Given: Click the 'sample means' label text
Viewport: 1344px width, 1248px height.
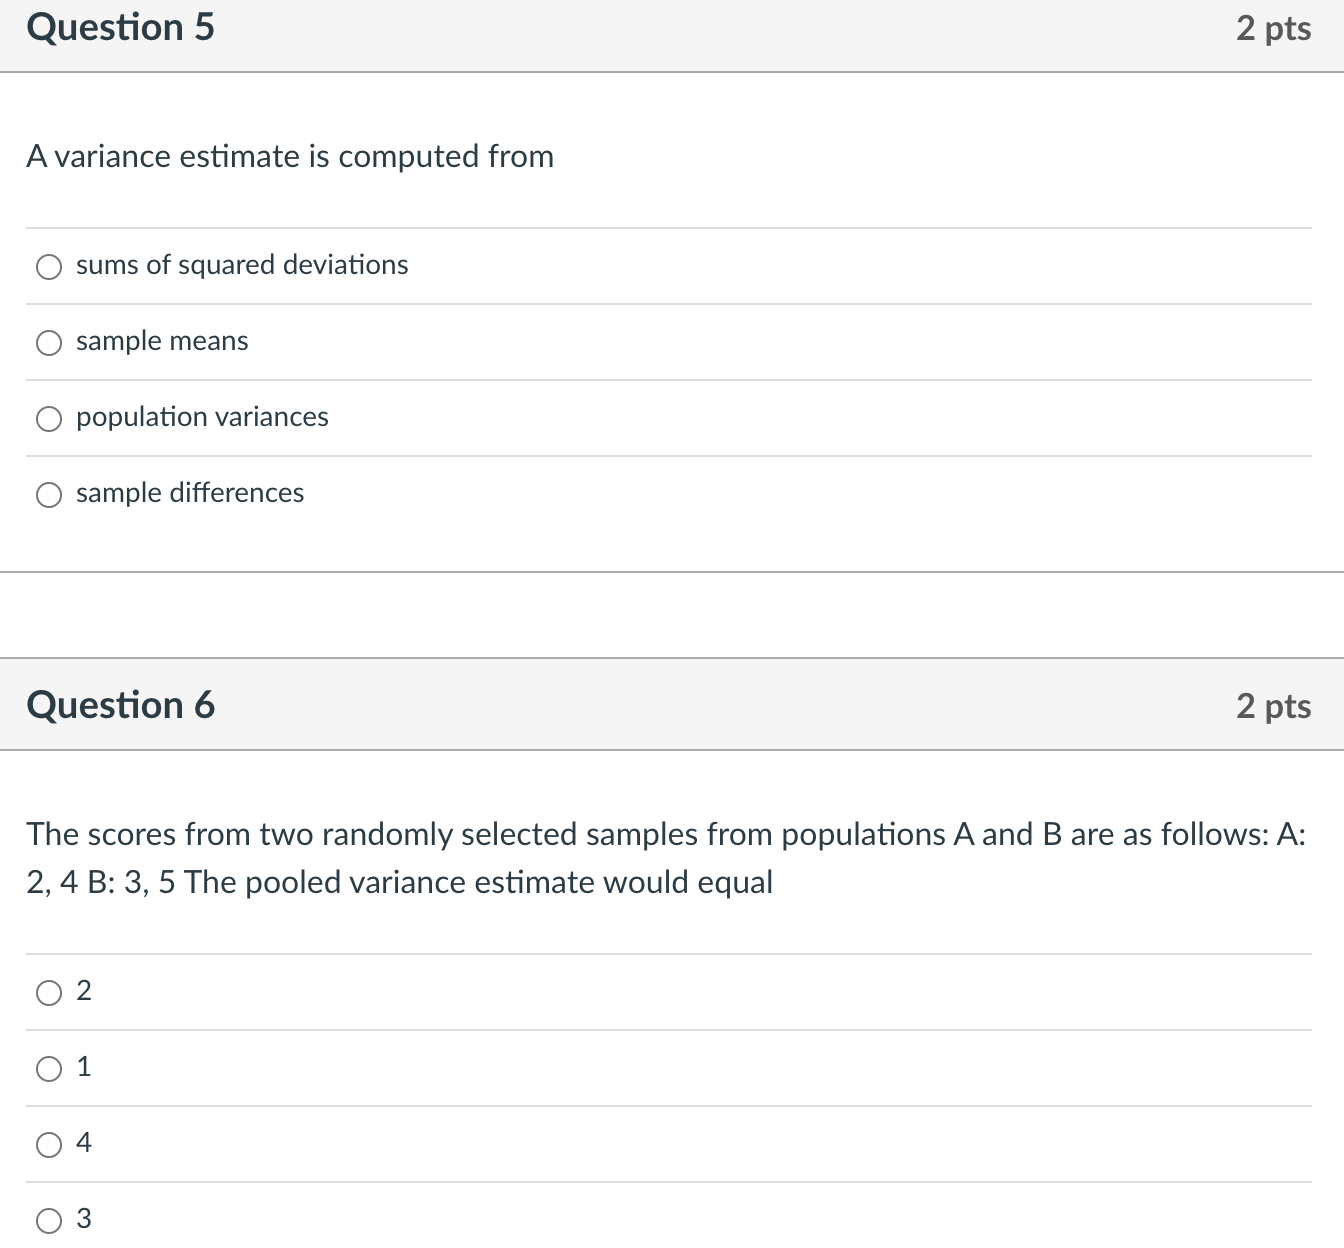Looking at the screenshot, I should tap(161, 342).
